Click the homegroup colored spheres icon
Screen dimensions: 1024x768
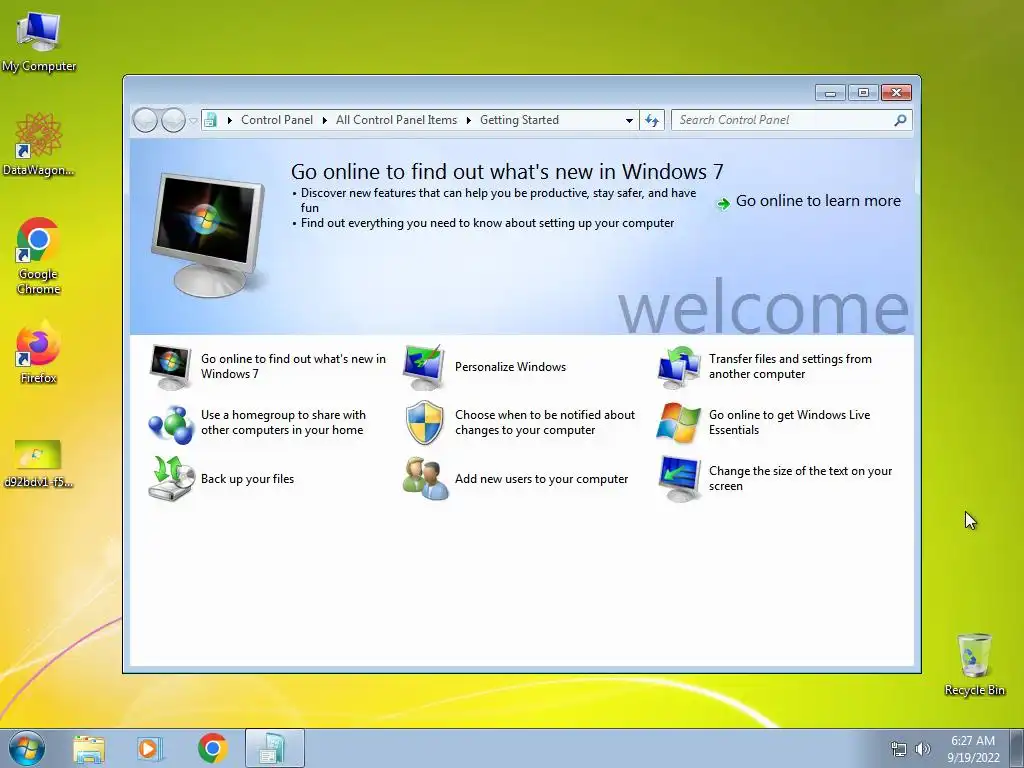[171, 424]
